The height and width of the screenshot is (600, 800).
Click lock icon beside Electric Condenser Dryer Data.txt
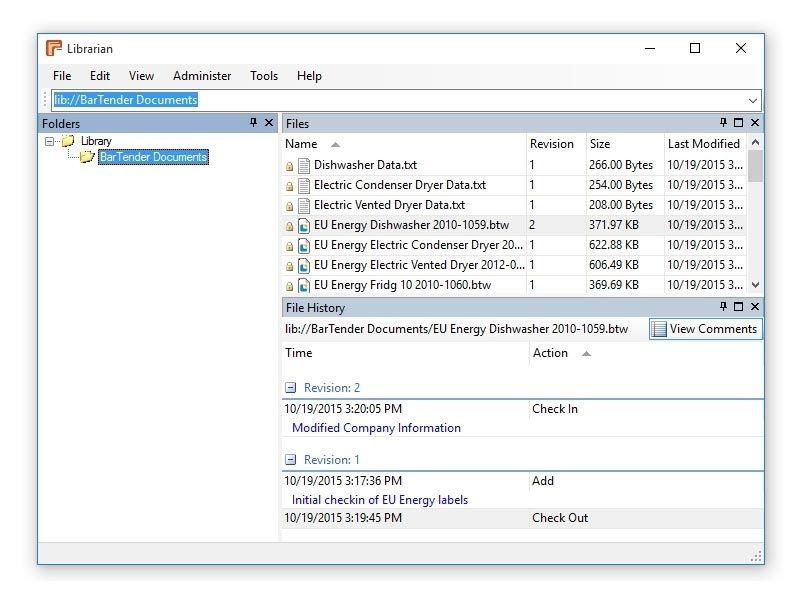coord(289,186)
